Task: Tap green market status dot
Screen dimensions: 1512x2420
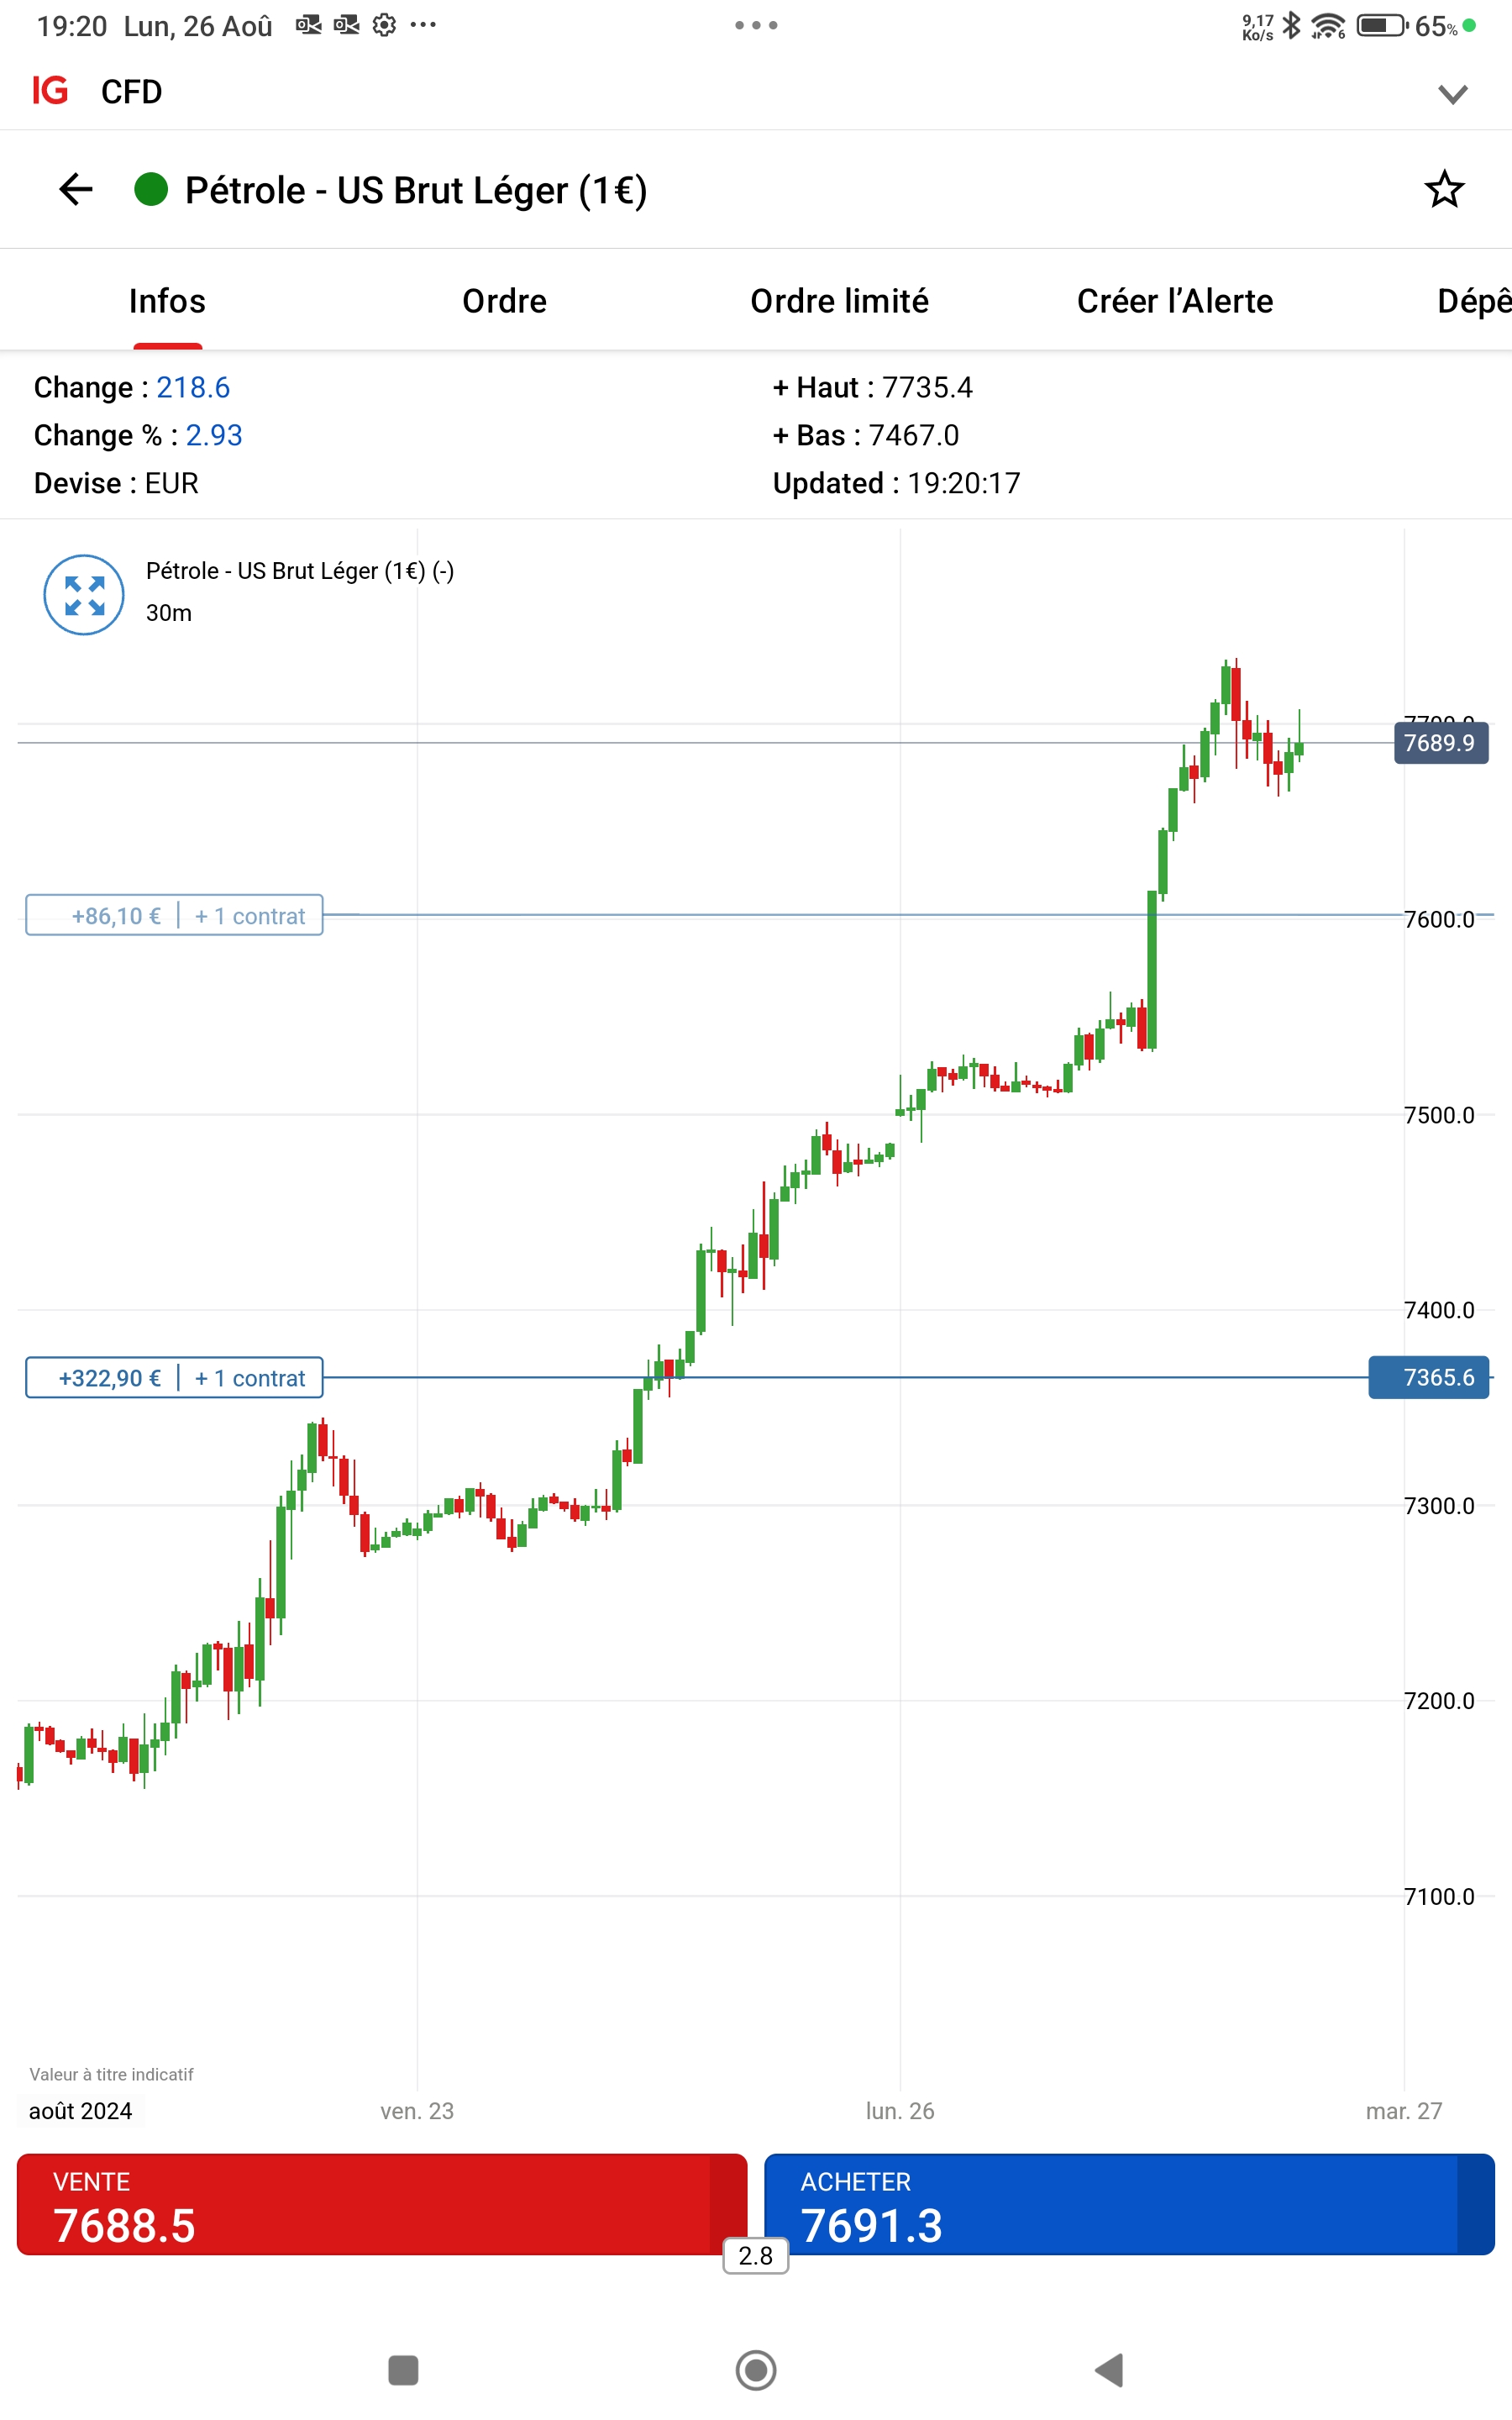Action: (151, 189)
